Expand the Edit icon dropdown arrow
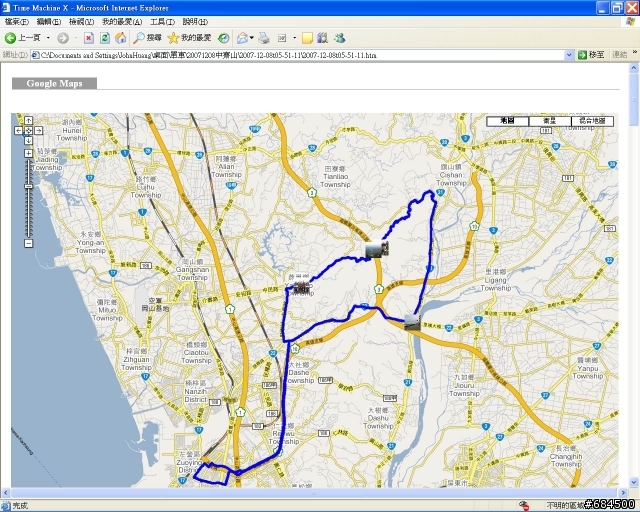The image size is (640, 512). pyautogui.click(x=295, y=38)
